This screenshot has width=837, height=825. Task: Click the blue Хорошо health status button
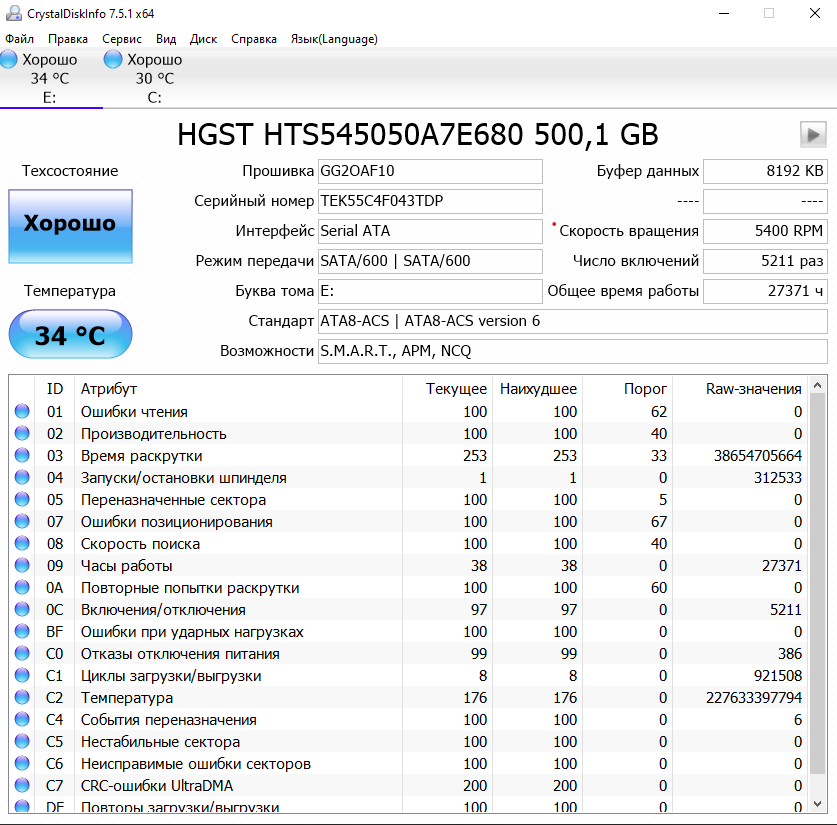click(70, 226)
